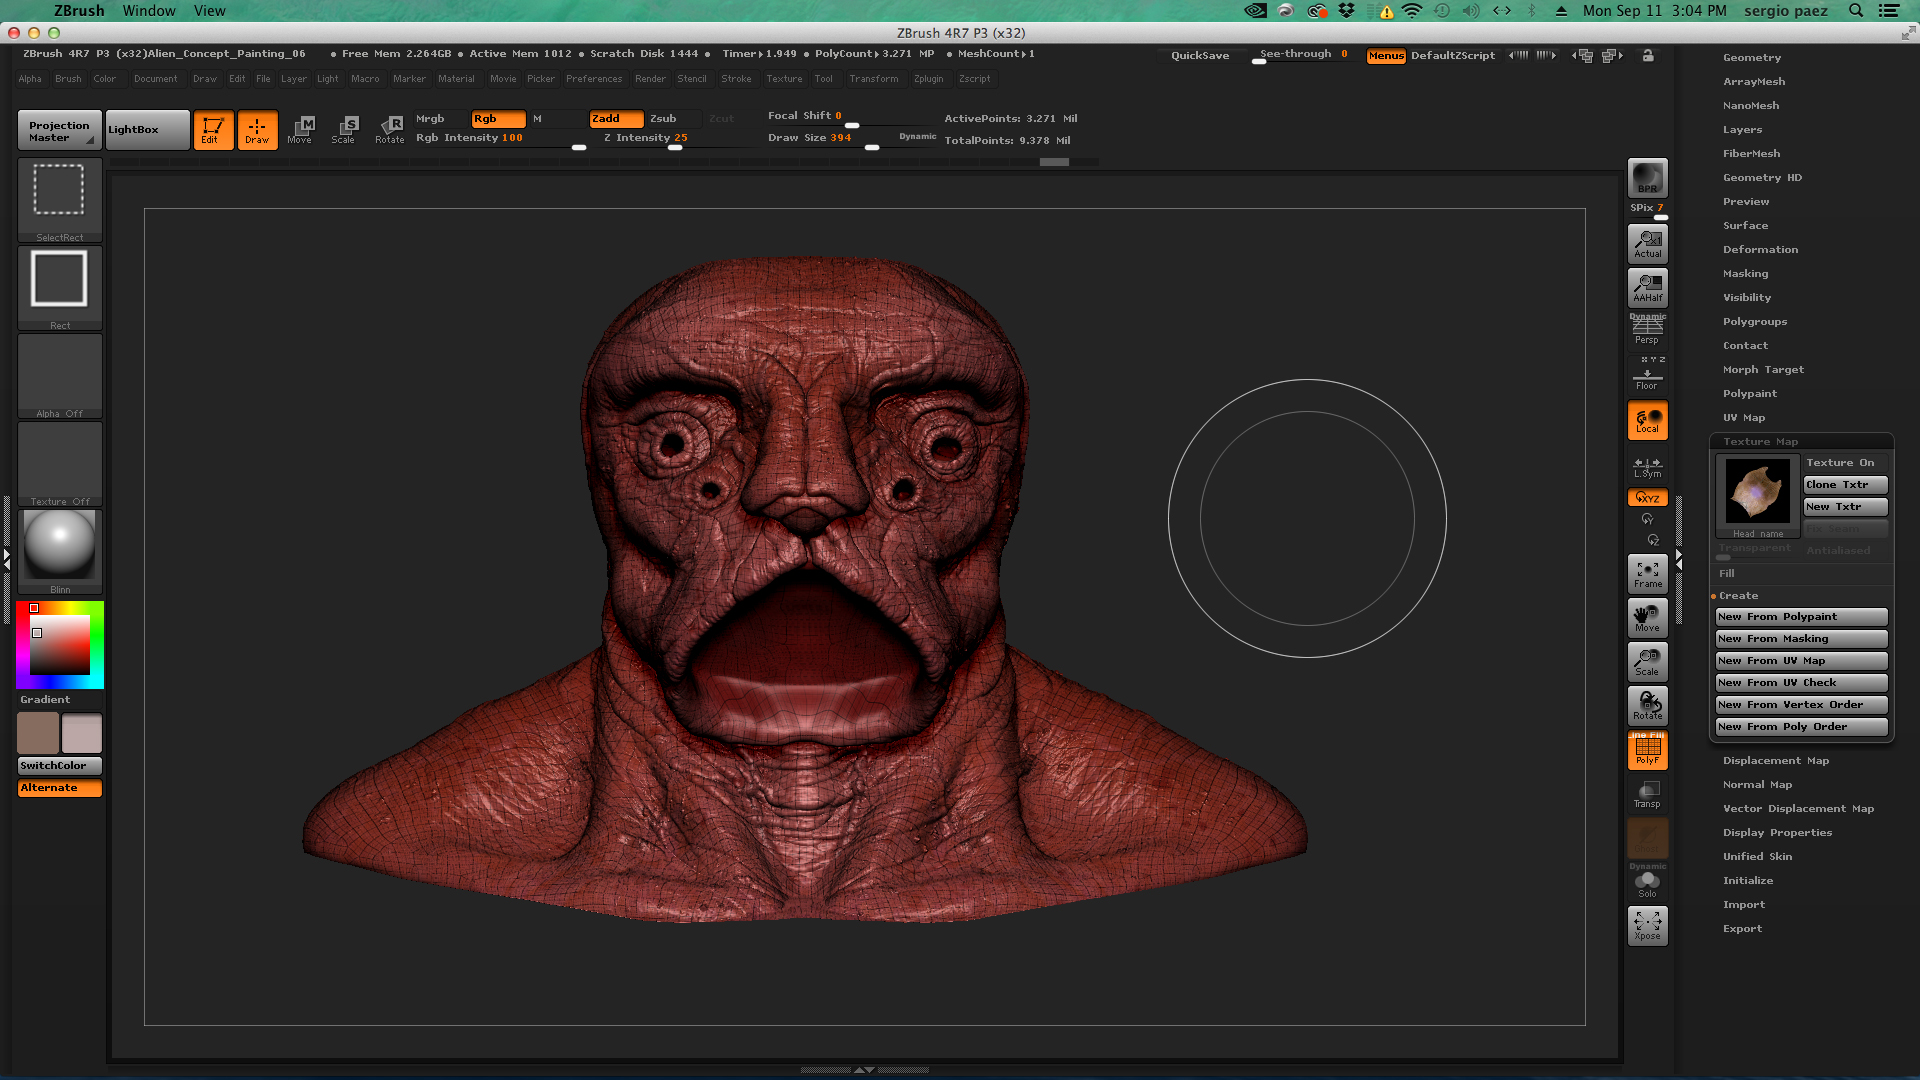Viewport: 1920px width, 1080px height.
Task: Open the Tool menu
Action: 823,79
